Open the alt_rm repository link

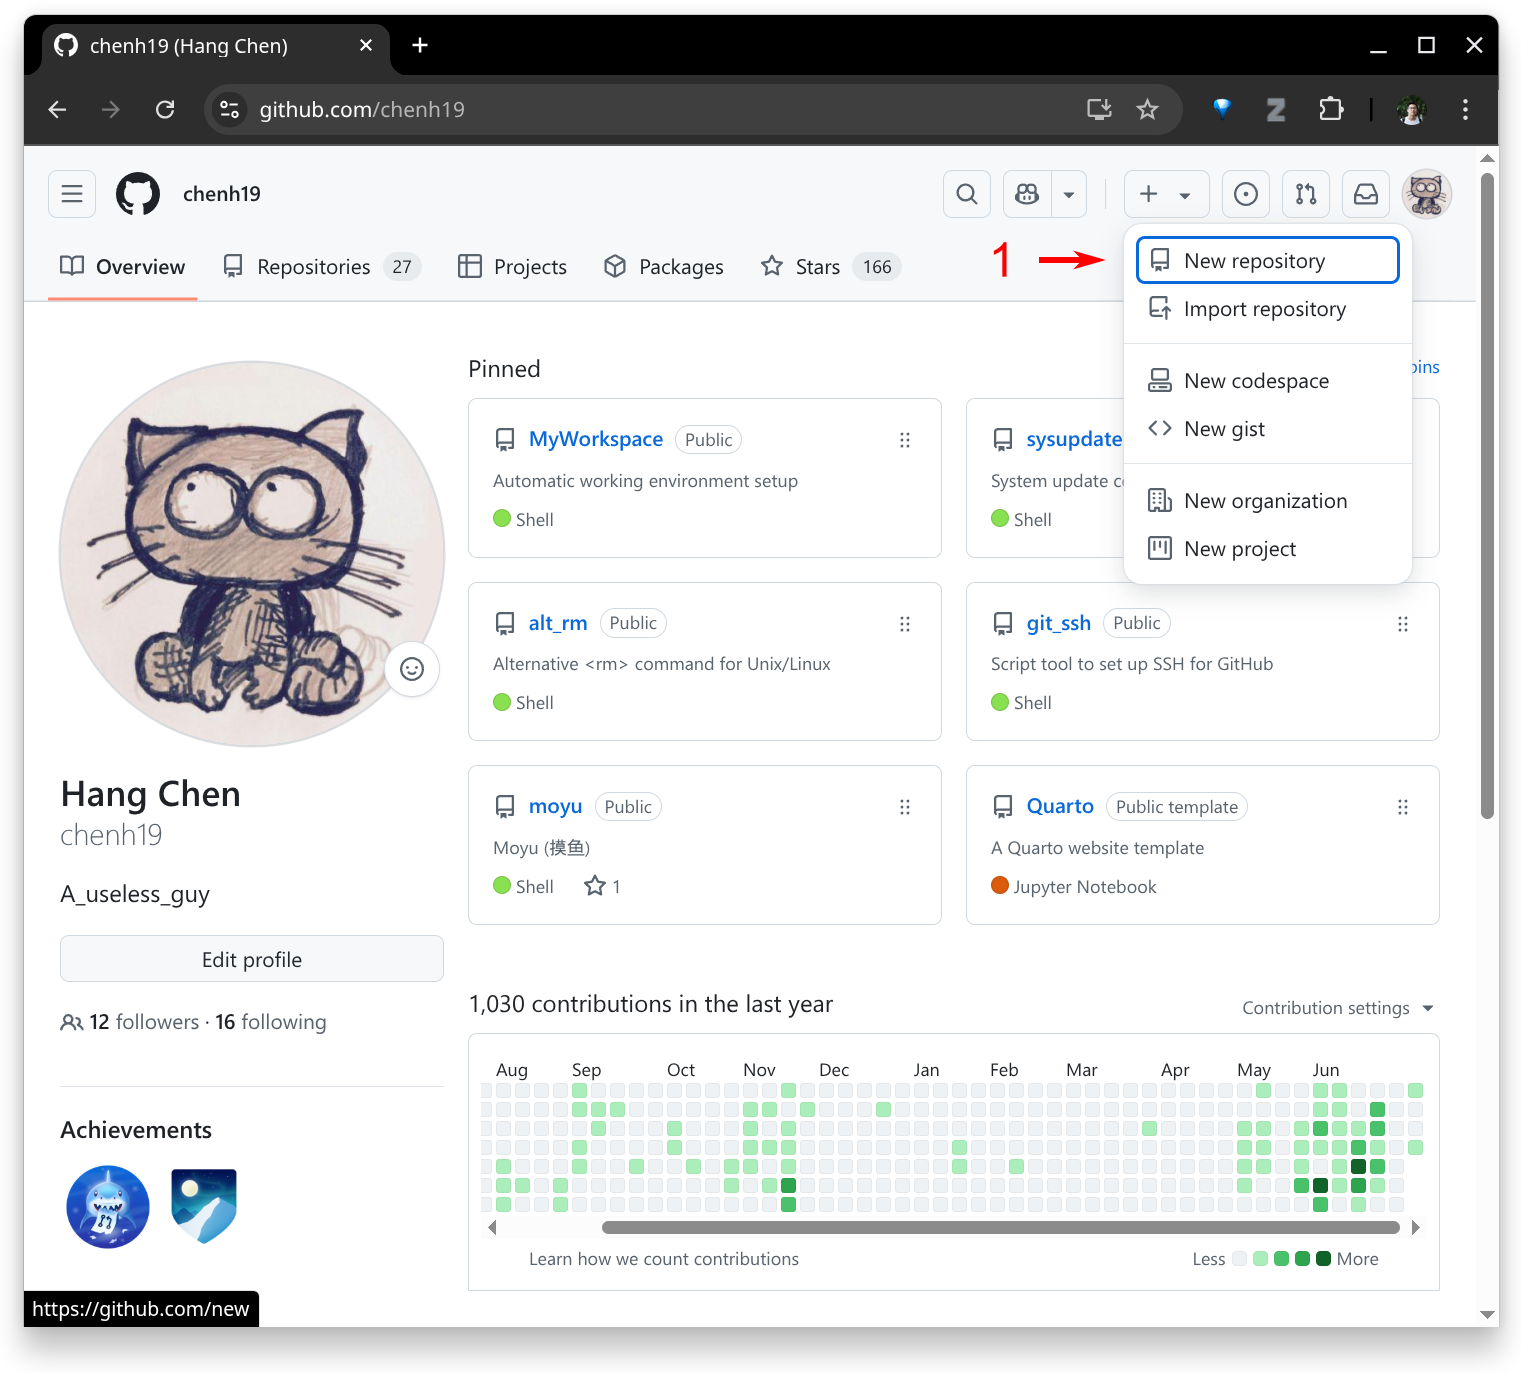(x=558, y=623)
